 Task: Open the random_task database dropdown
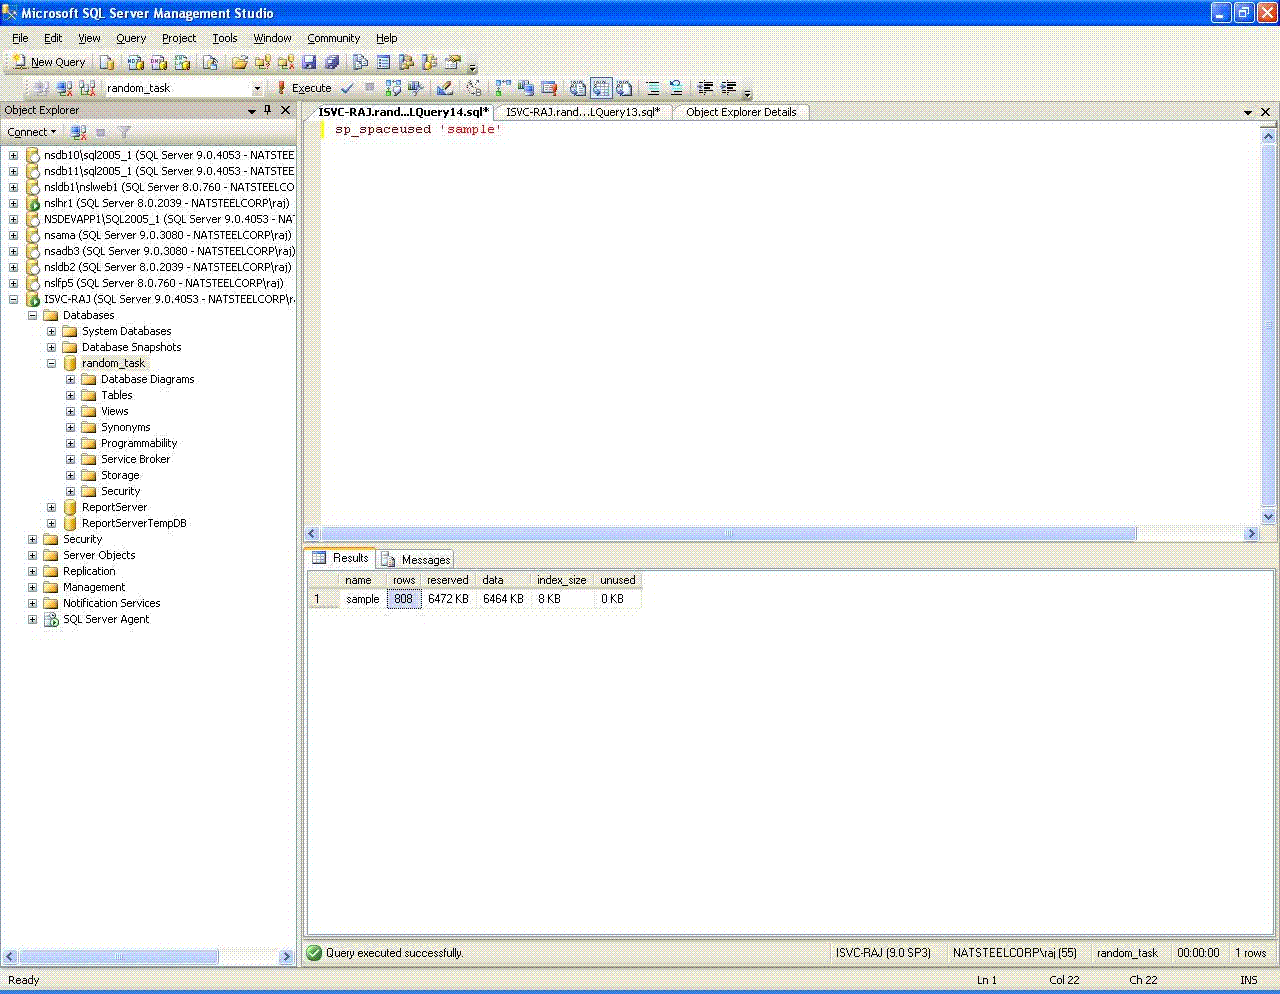(x=257, y=88)
